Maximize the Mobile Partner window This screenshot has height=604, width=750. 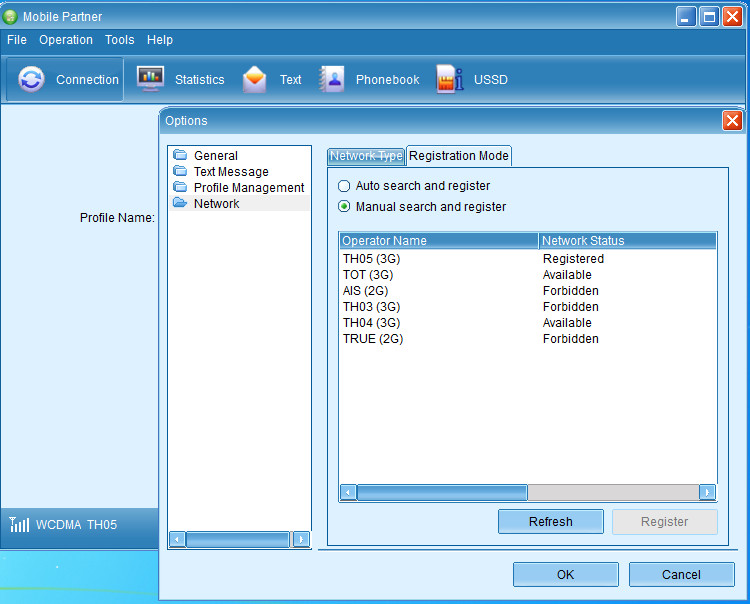[x=709, y=17]
